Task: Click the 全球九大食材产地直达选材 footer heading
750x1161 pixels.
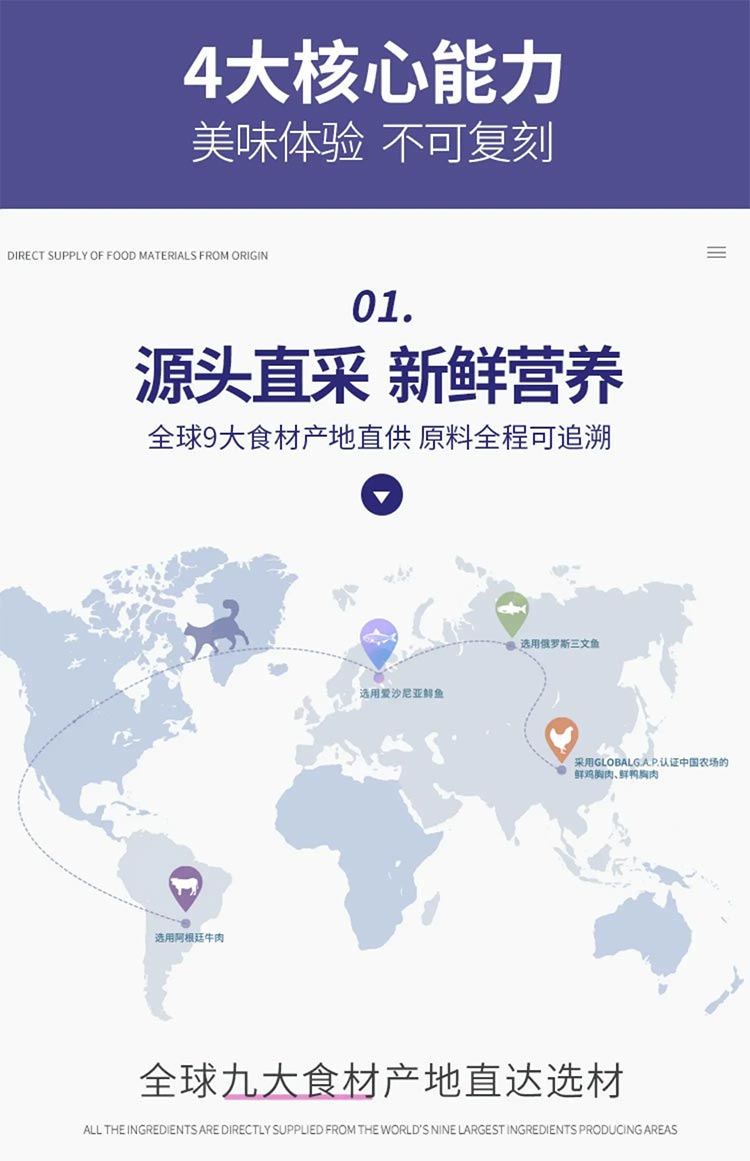Action: 381,1081
